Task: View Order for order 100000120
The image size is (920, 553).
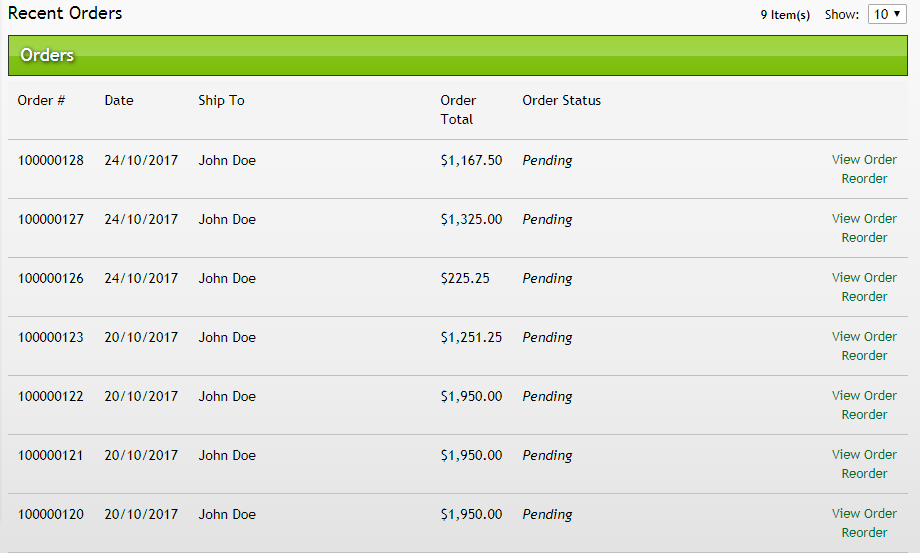Action: click(x=864, y=513)
